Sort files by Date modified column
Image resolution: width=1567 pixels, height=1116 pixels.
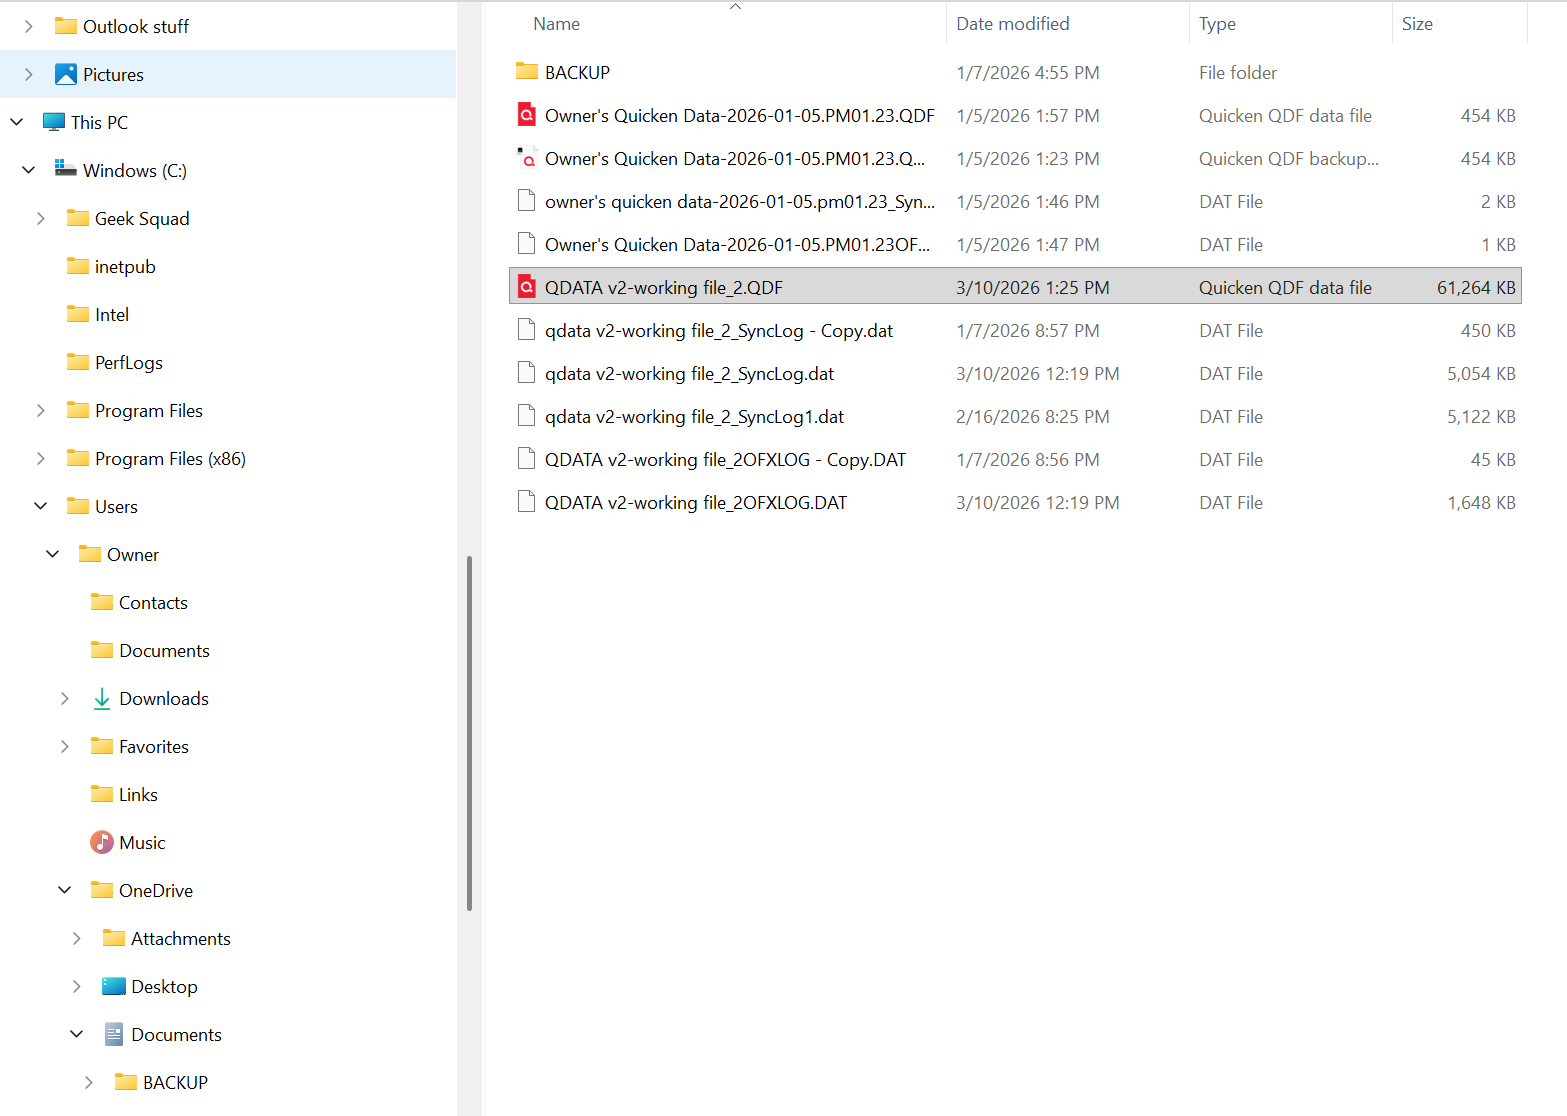tap(1012, 24)
